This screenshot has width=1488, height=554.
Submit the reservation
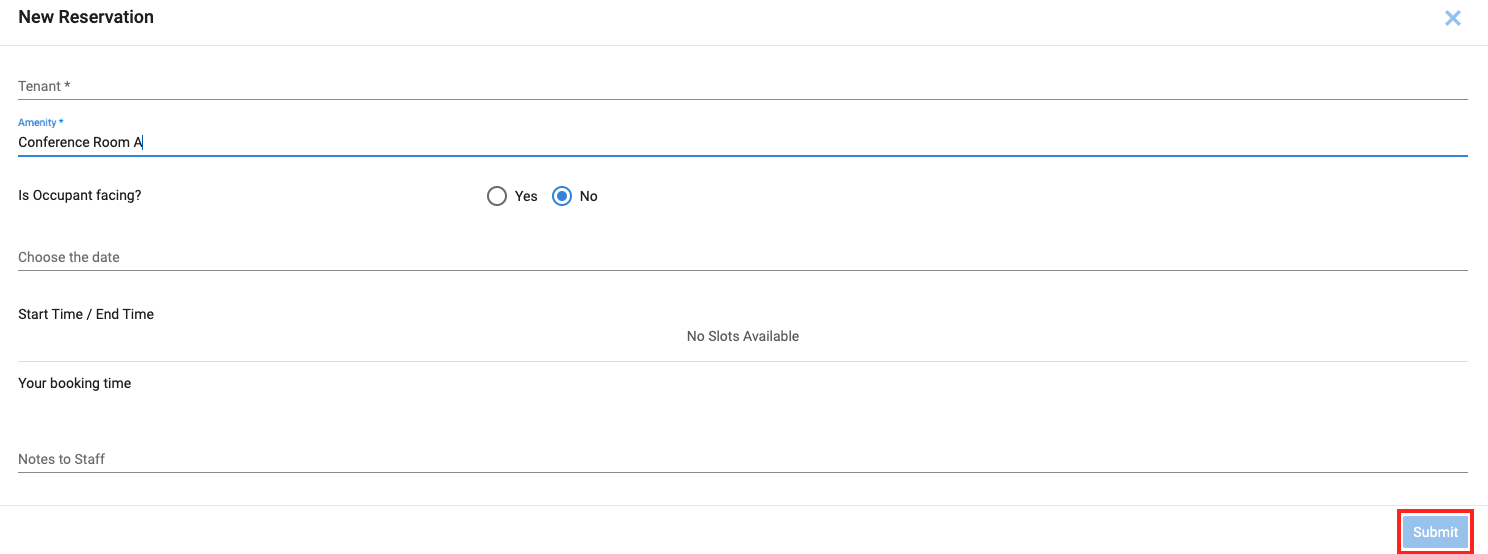click(1435, 532)
